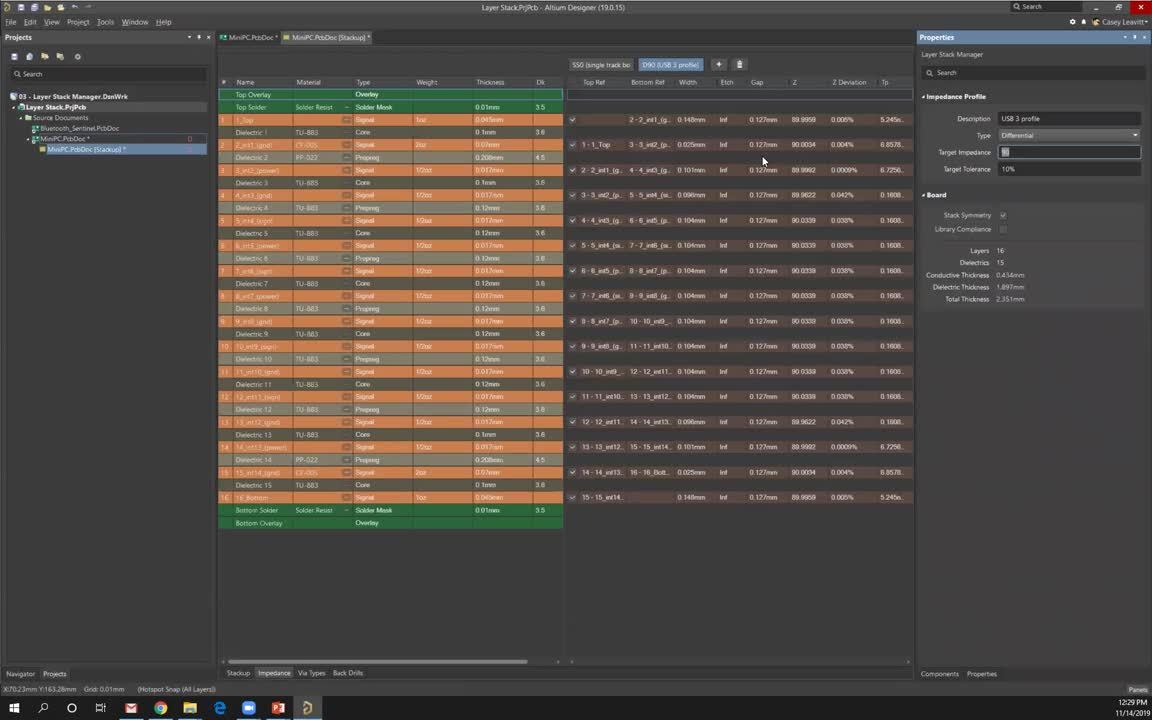1152x720 pixels.
Task: Click the open folder icon in quick access bar
Action: pyautogui.click(x=46, y=7)
